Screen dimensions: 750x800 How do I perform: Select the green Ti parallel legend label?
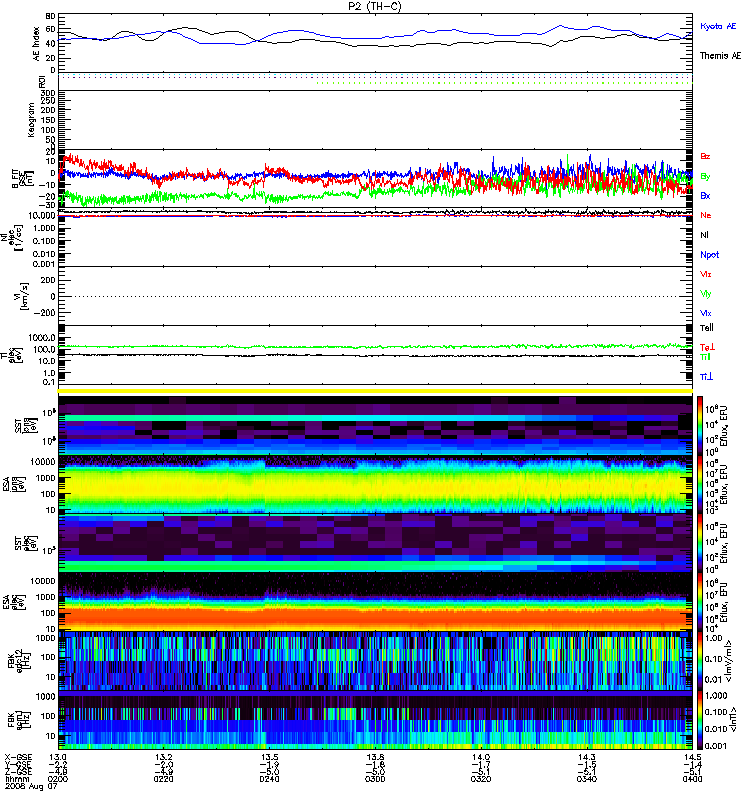pyautogui.click(x=705, y=357)
